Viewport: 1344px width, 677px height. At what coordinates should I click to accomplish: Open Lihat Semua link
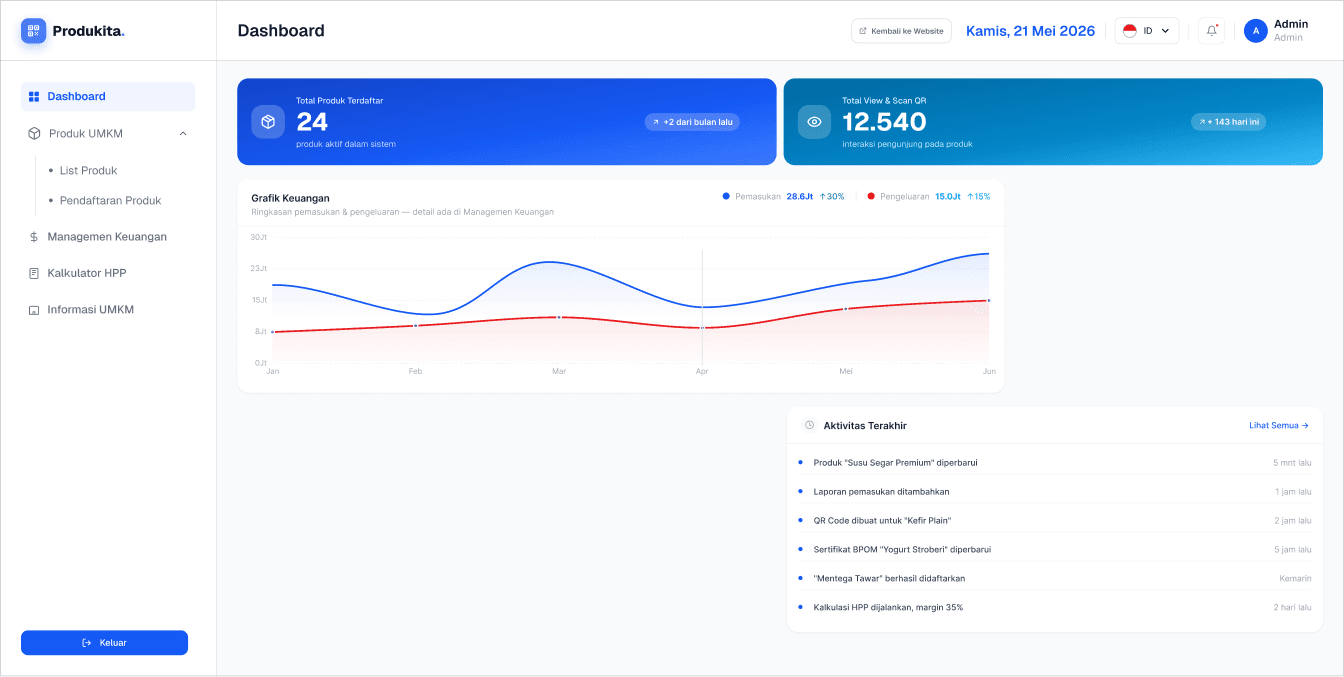(1279, 425)
